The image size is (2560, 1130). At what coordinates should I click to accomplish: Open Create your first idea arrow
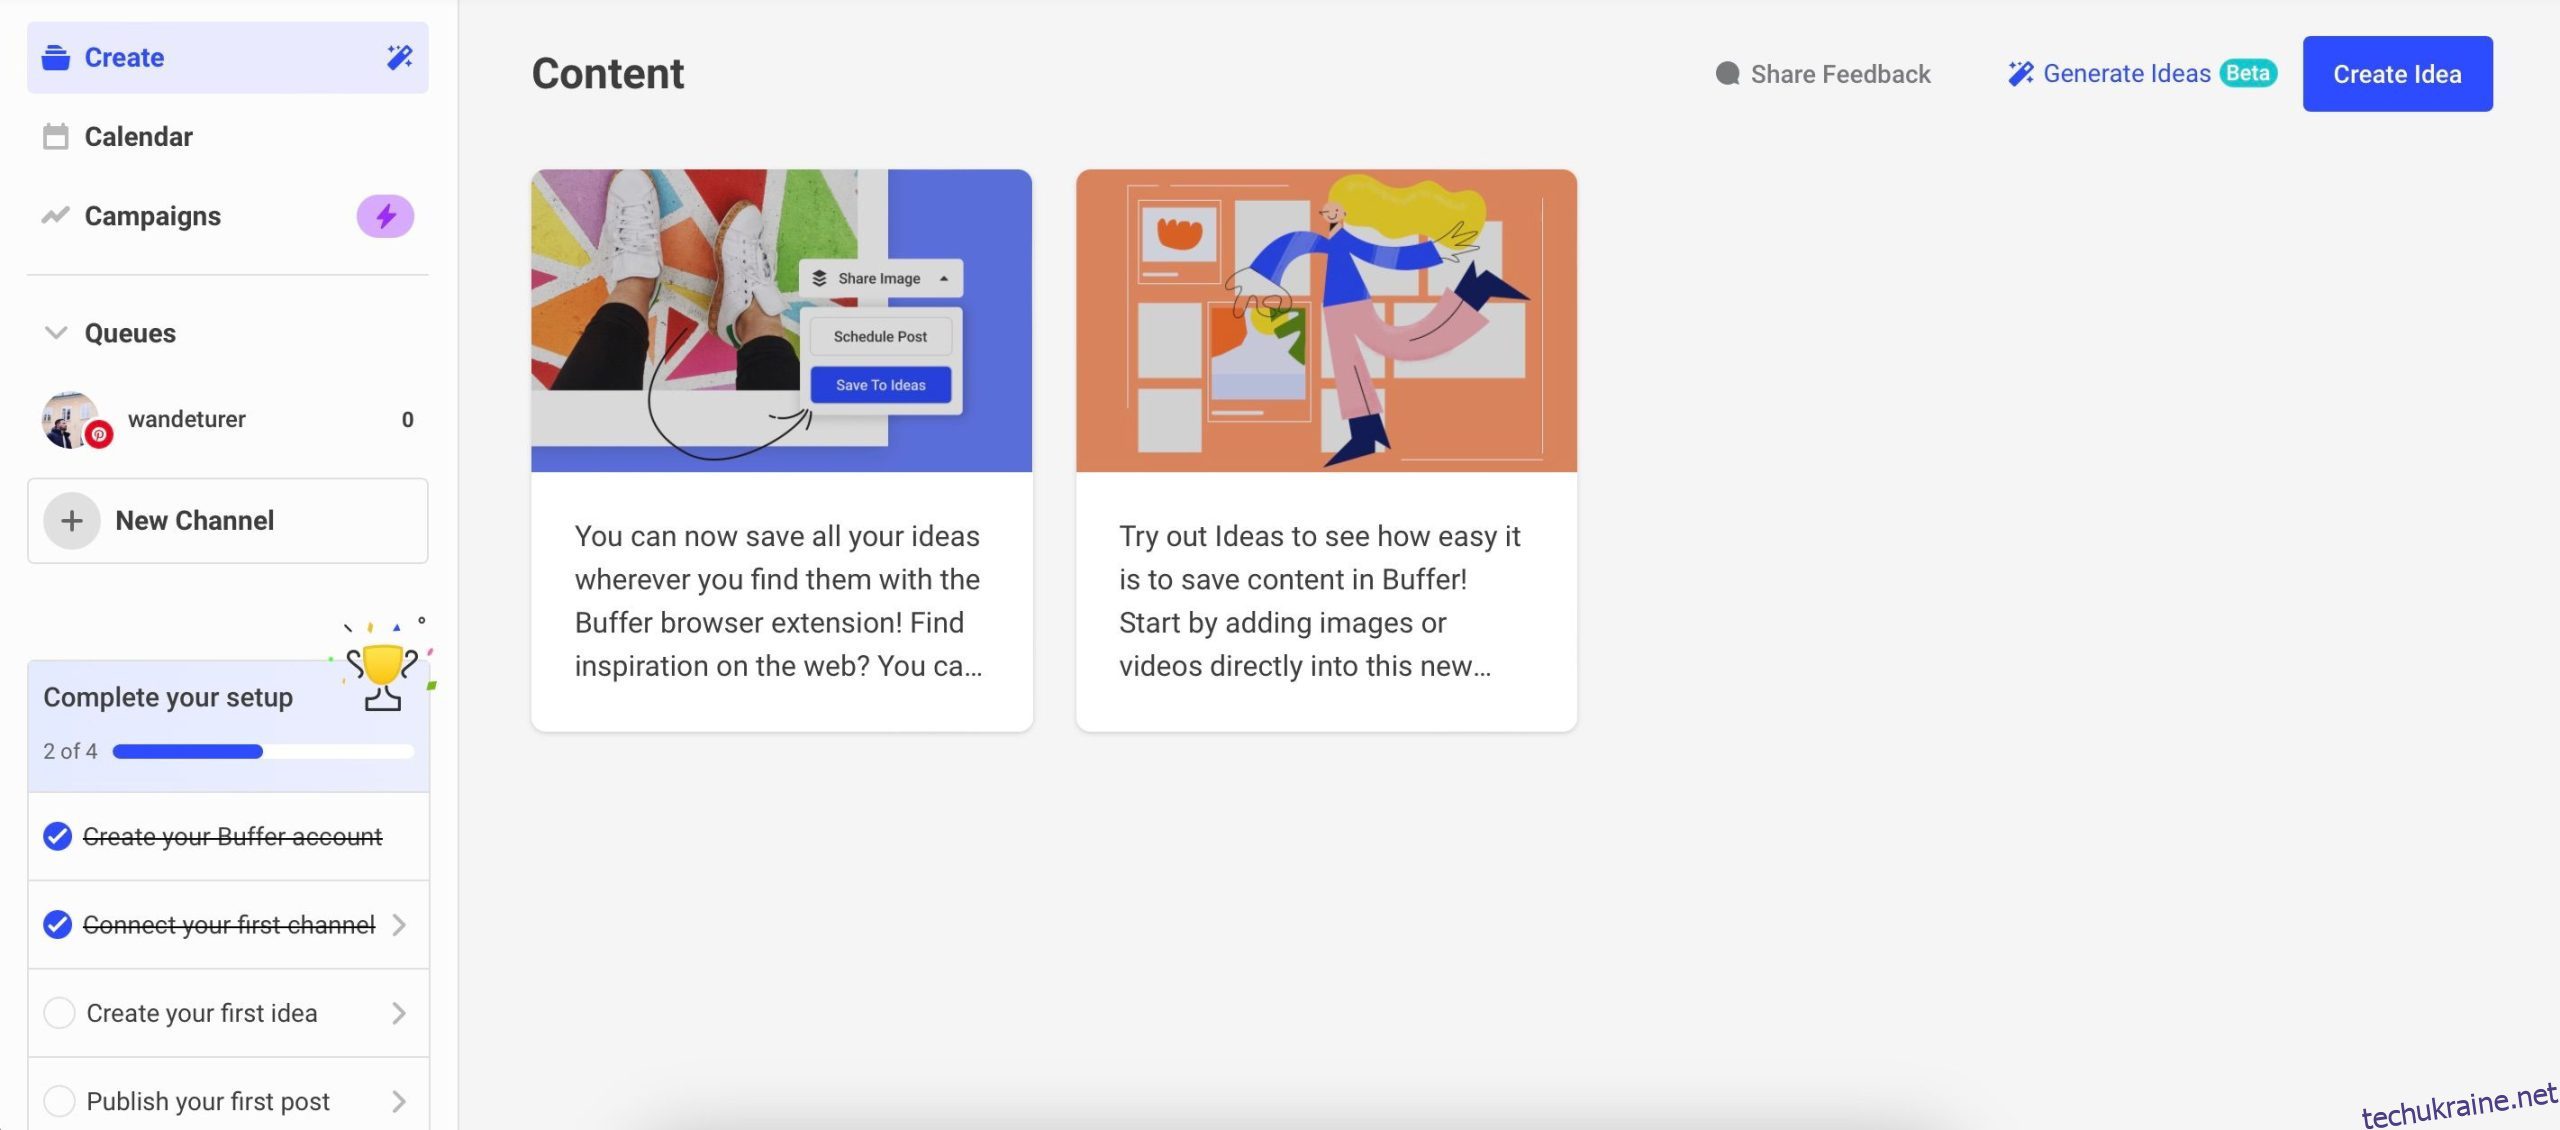399,1012
